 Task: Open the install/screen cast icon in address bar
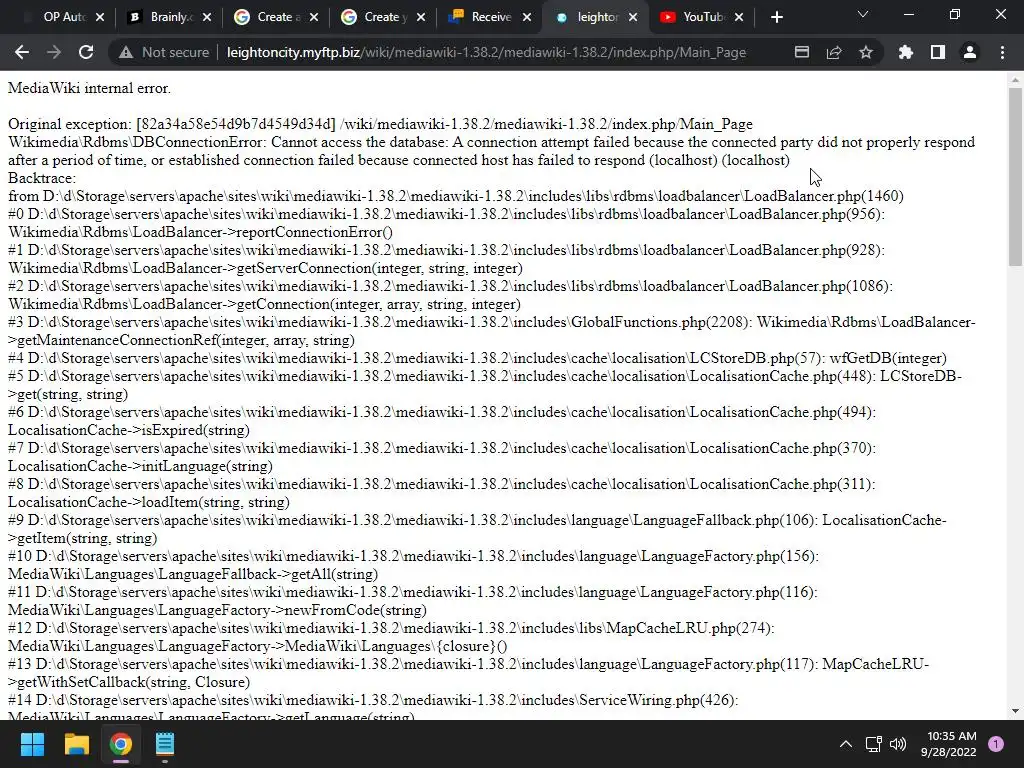pos(802,52)
